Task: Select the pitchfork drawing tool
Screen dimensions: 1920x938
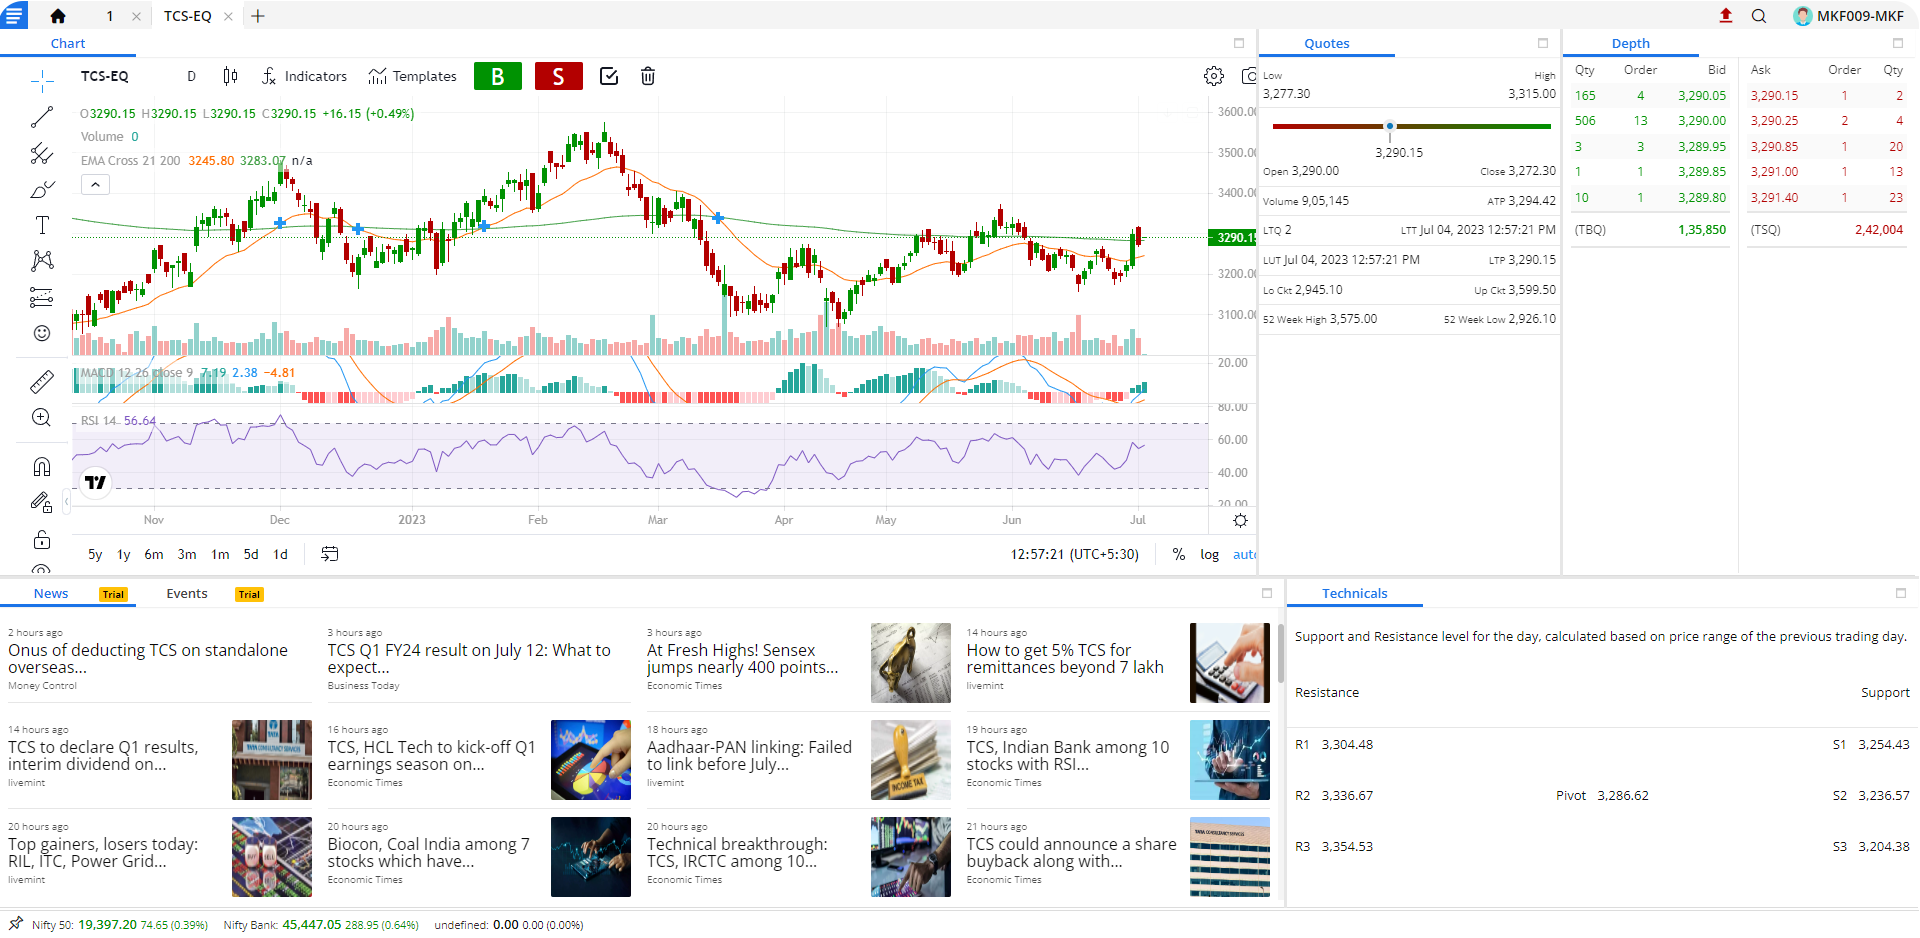Action: pos(42,153)
